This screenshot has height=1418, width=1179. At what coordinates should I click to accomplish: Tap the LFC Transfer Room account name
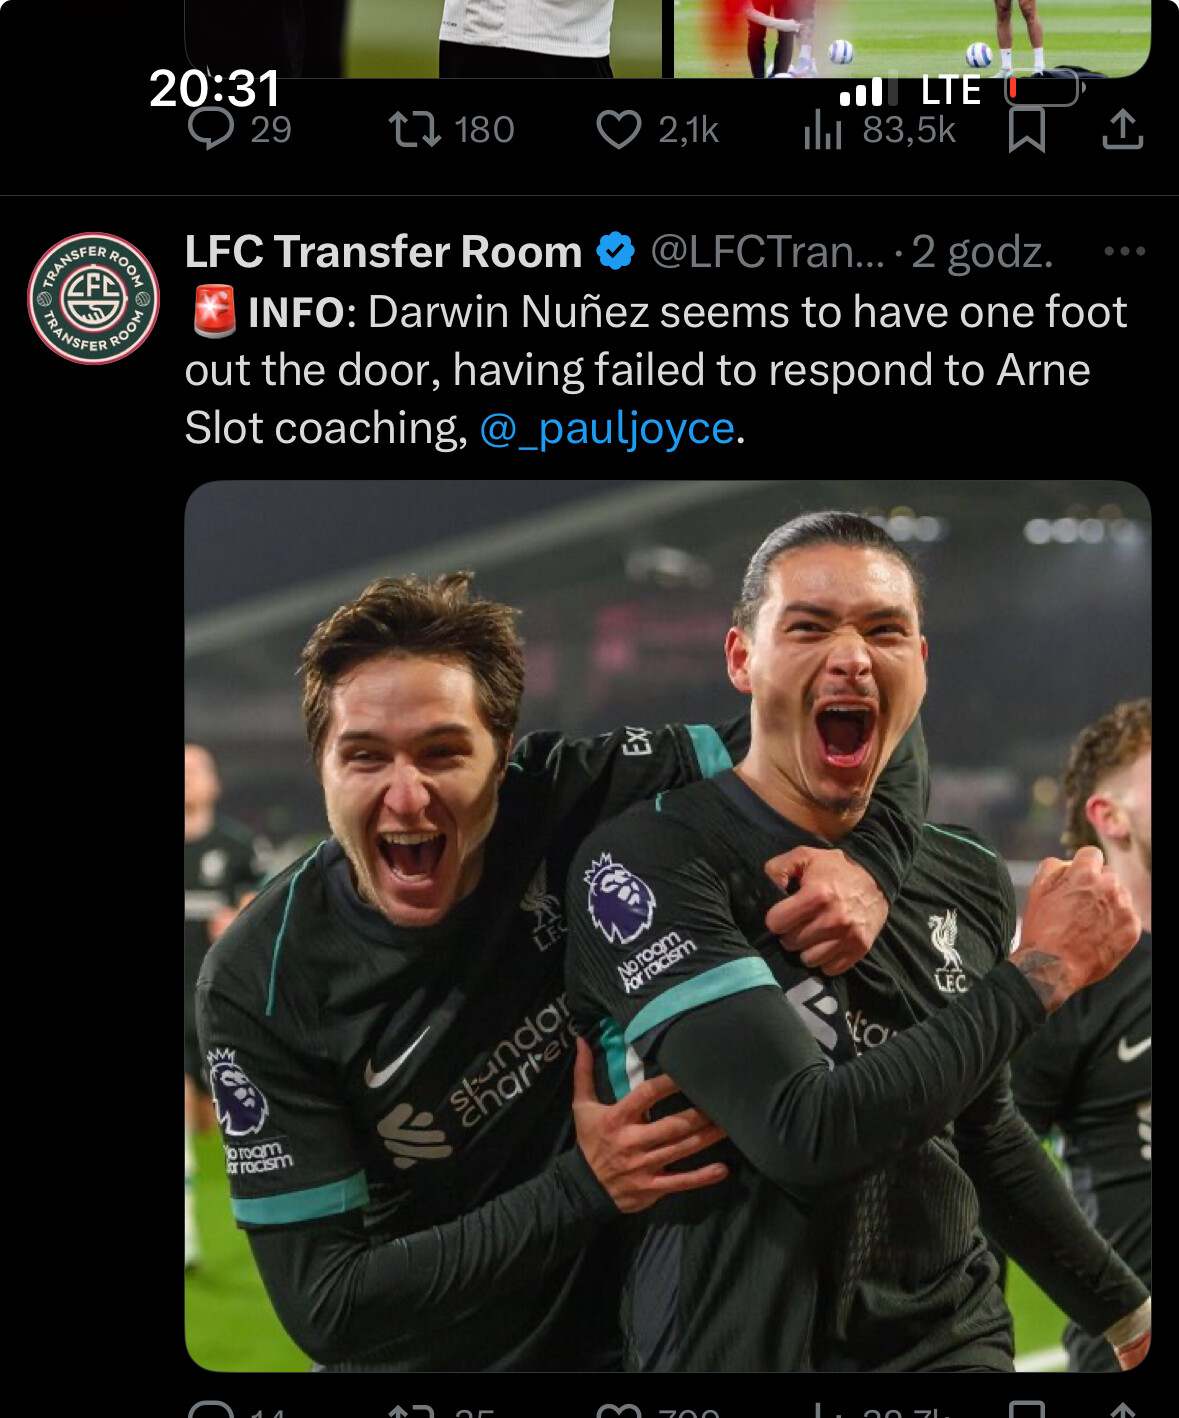click(x=384, y=252)
